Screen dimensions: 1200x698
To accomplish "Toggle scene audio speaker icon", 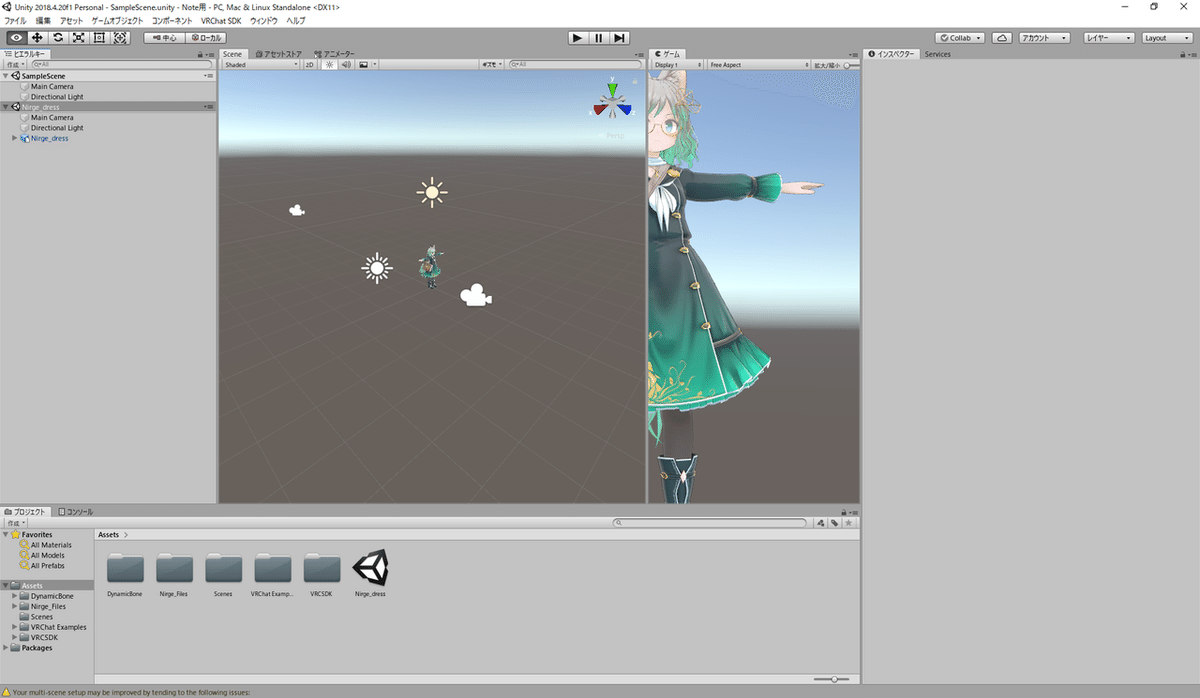I will click(x=346, y=64).
